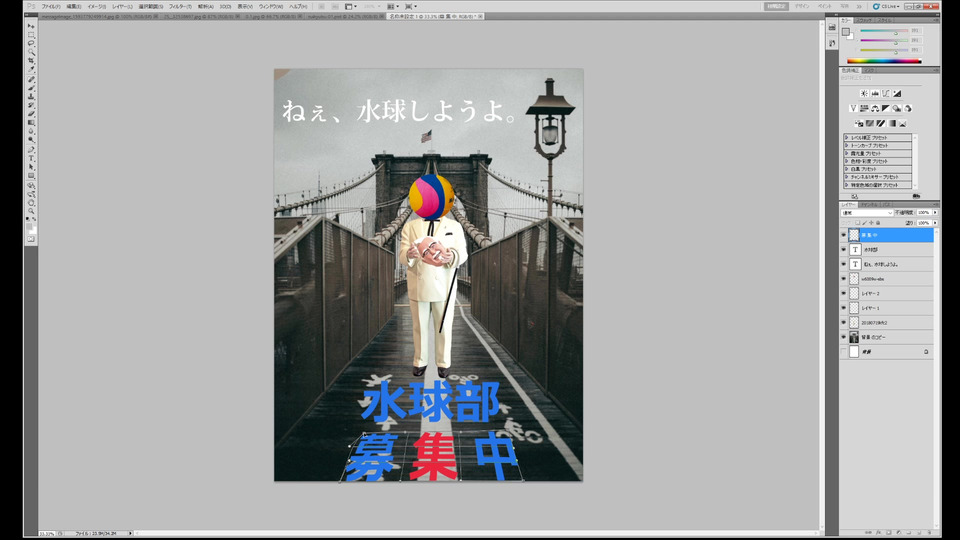Select the Rectangular Marquee tool
Screen dimensions: 960x540
point(31,35)
